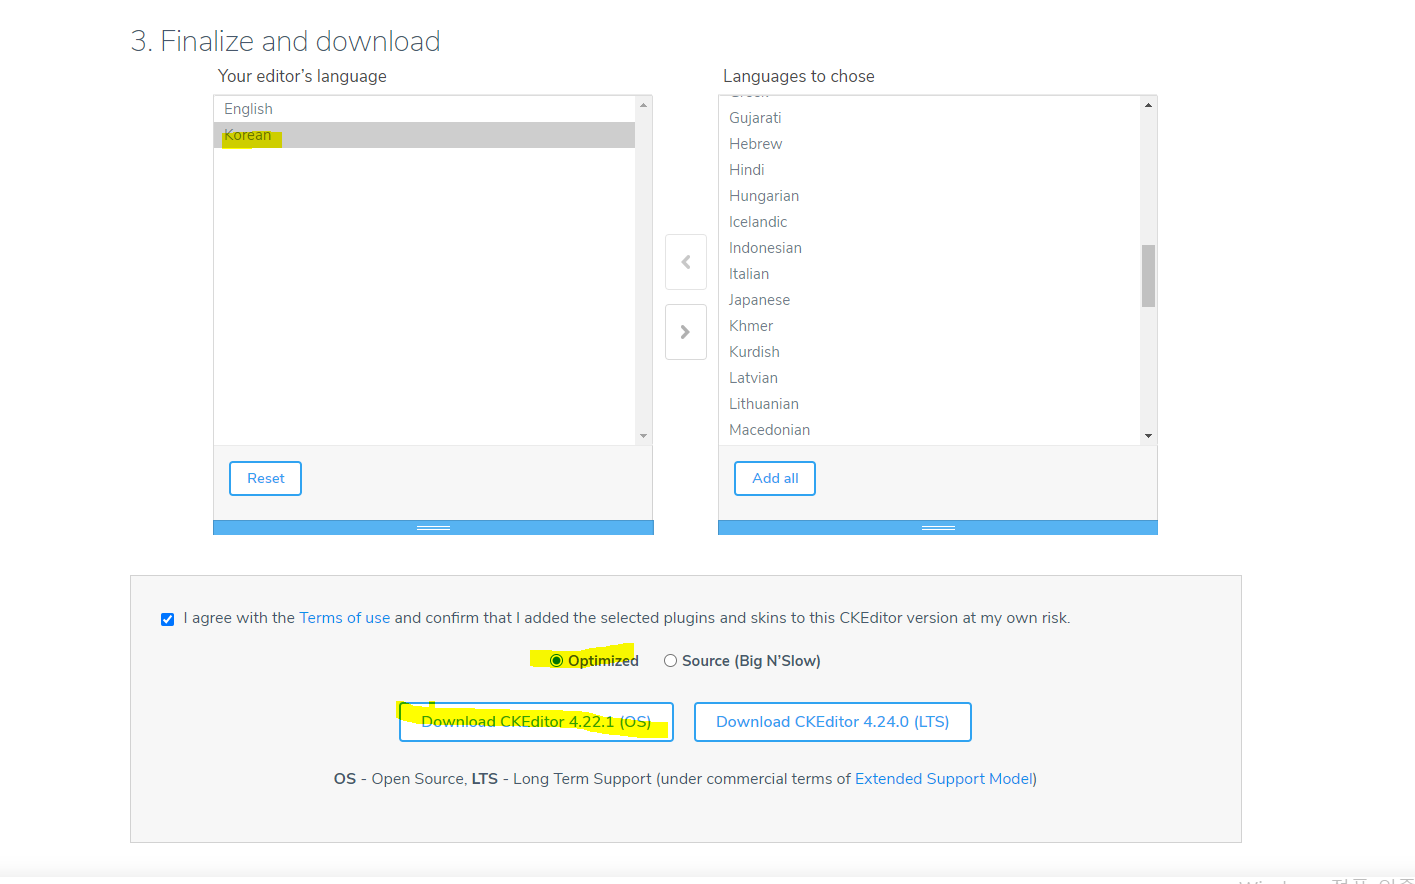This screenshot has height=884, width=1415.
Task: Click the Add all button
Action: point(775,478)
